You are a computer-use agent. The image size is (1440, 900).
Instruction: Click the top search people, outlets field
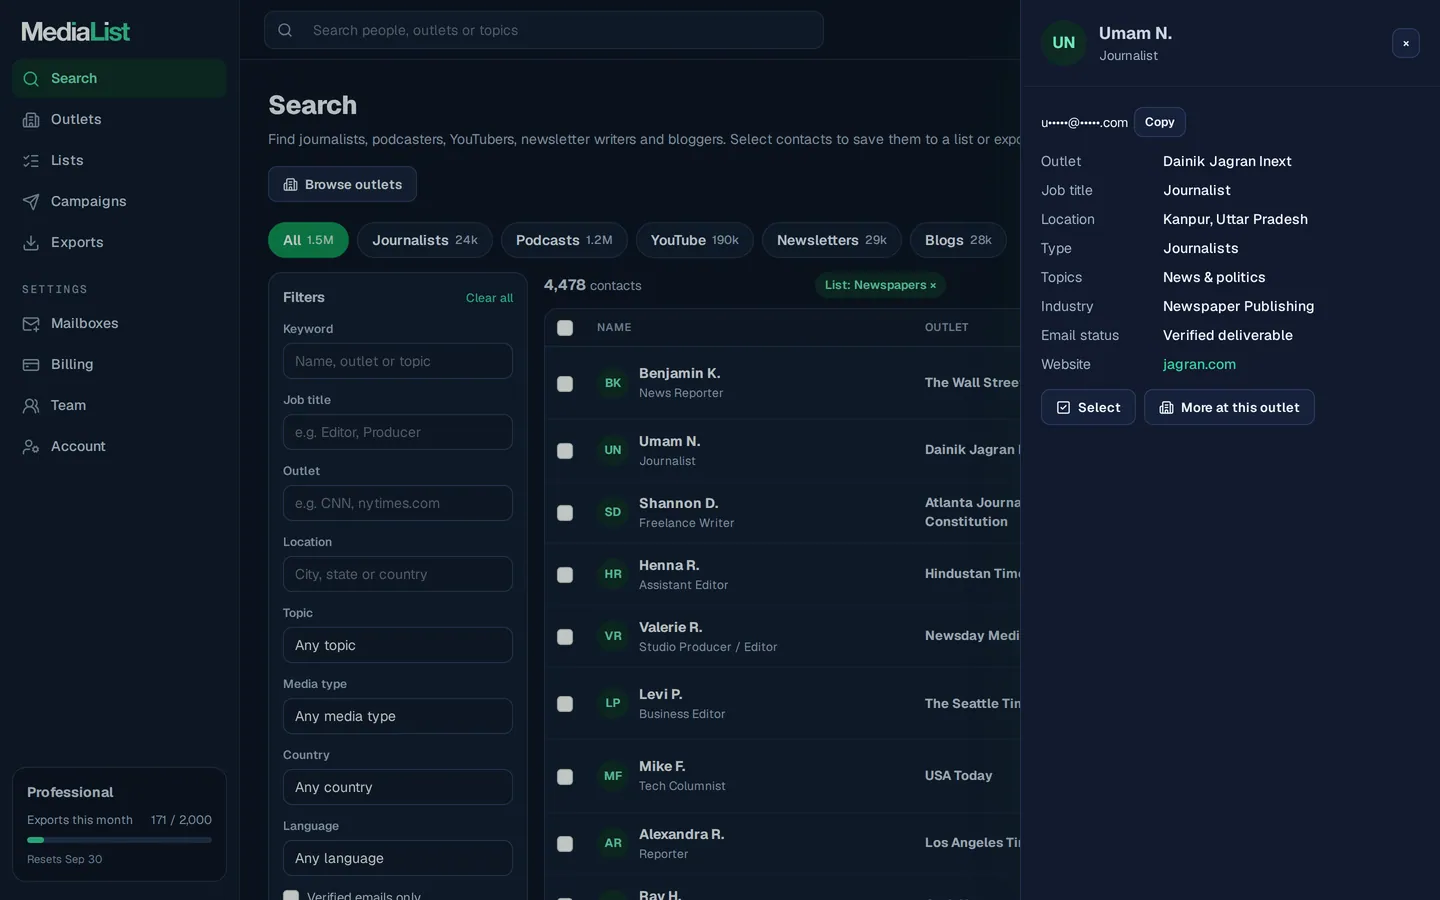544,30
